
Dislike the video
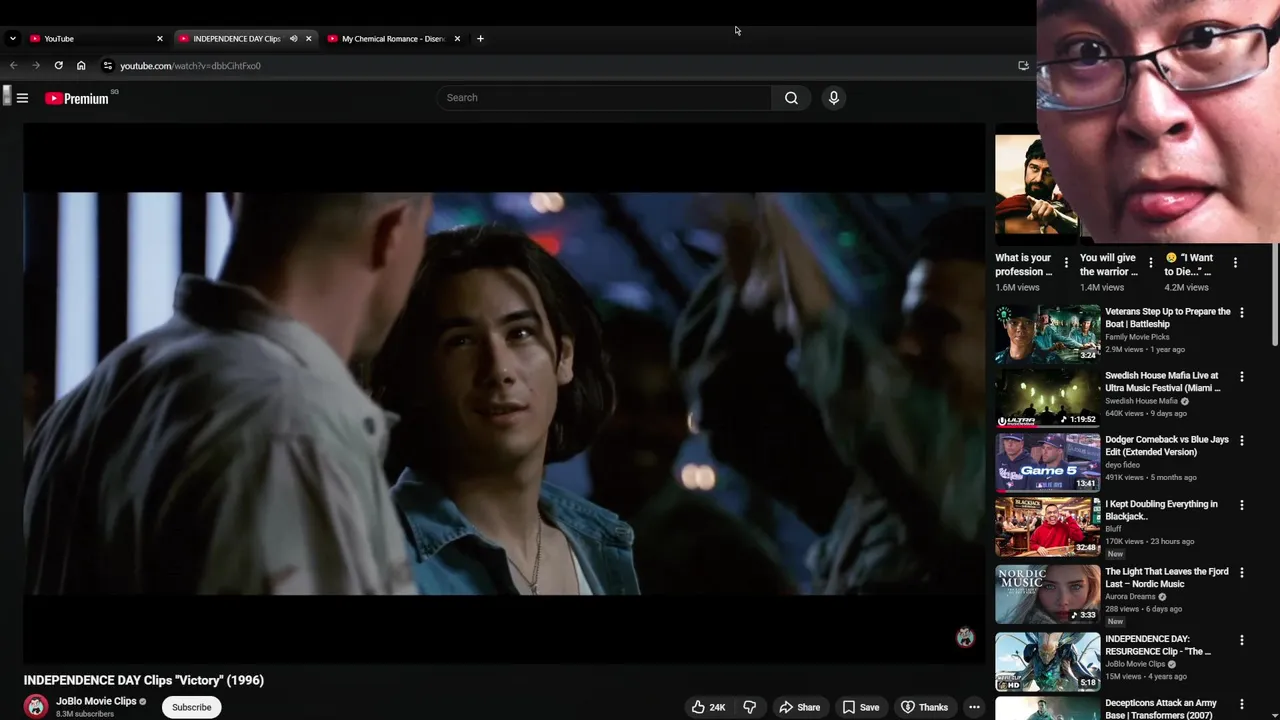point(750,707)
